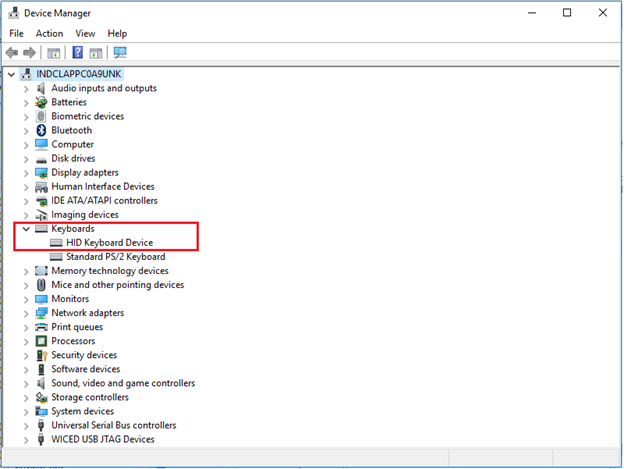624x469 pixels.
Task: Select the Human Interface Devices label
Action: 103,187
